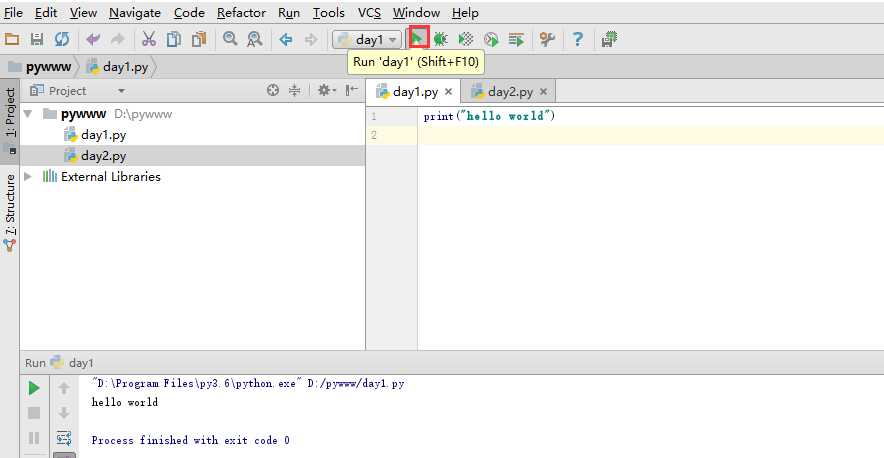Open the Project panel gear settings

coord(326,90)
